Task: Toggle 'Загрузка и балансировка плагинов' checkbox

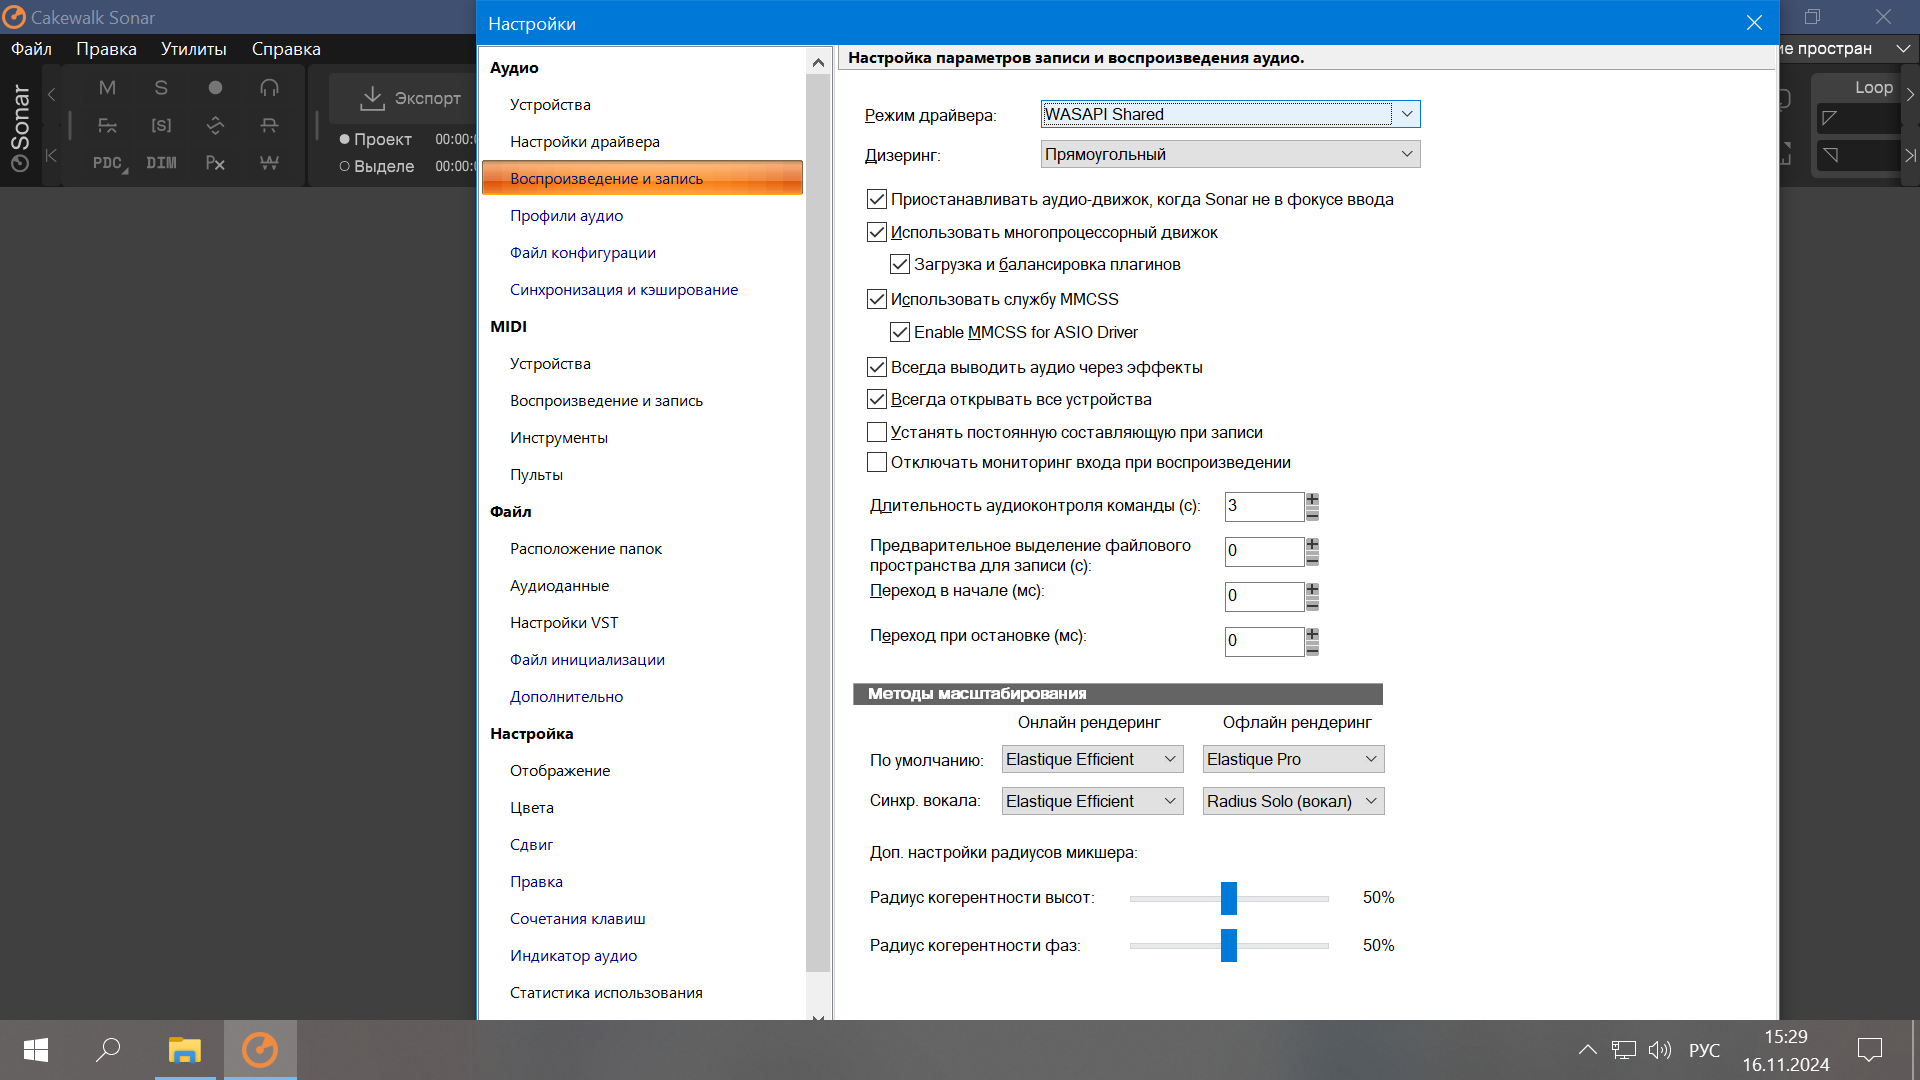Action: point(900,264)
